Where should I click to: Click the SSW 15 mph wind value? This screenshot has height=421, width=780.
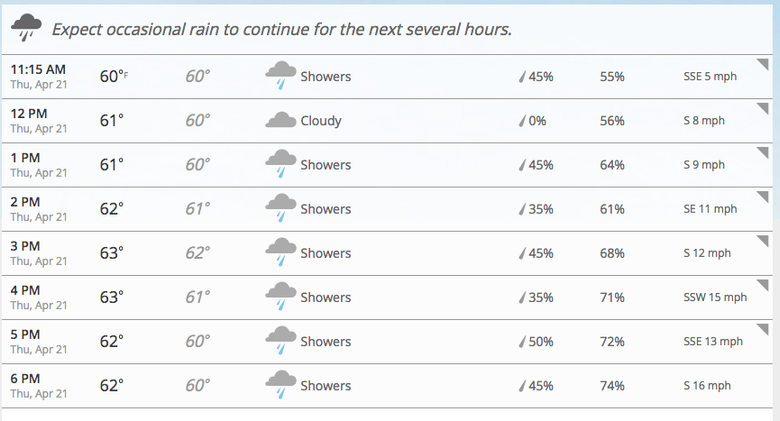point(715,297)
